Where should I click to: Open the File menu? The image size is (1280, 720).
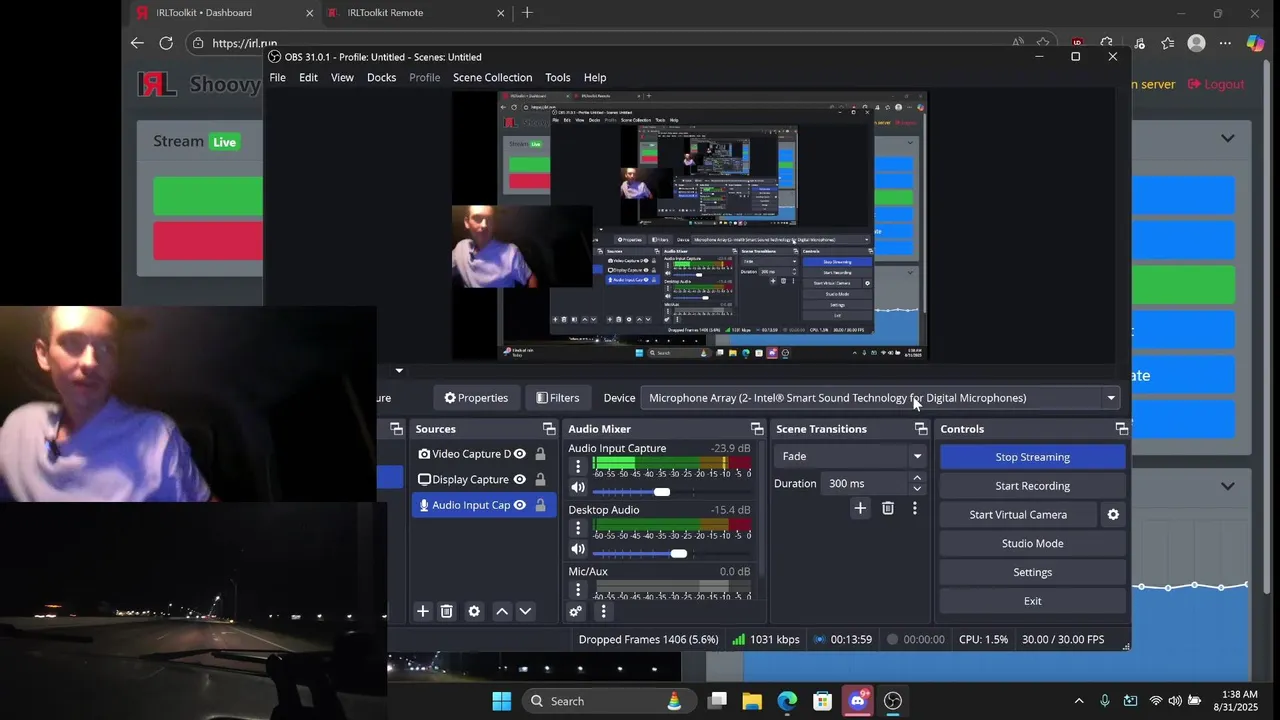pos(277,77)
